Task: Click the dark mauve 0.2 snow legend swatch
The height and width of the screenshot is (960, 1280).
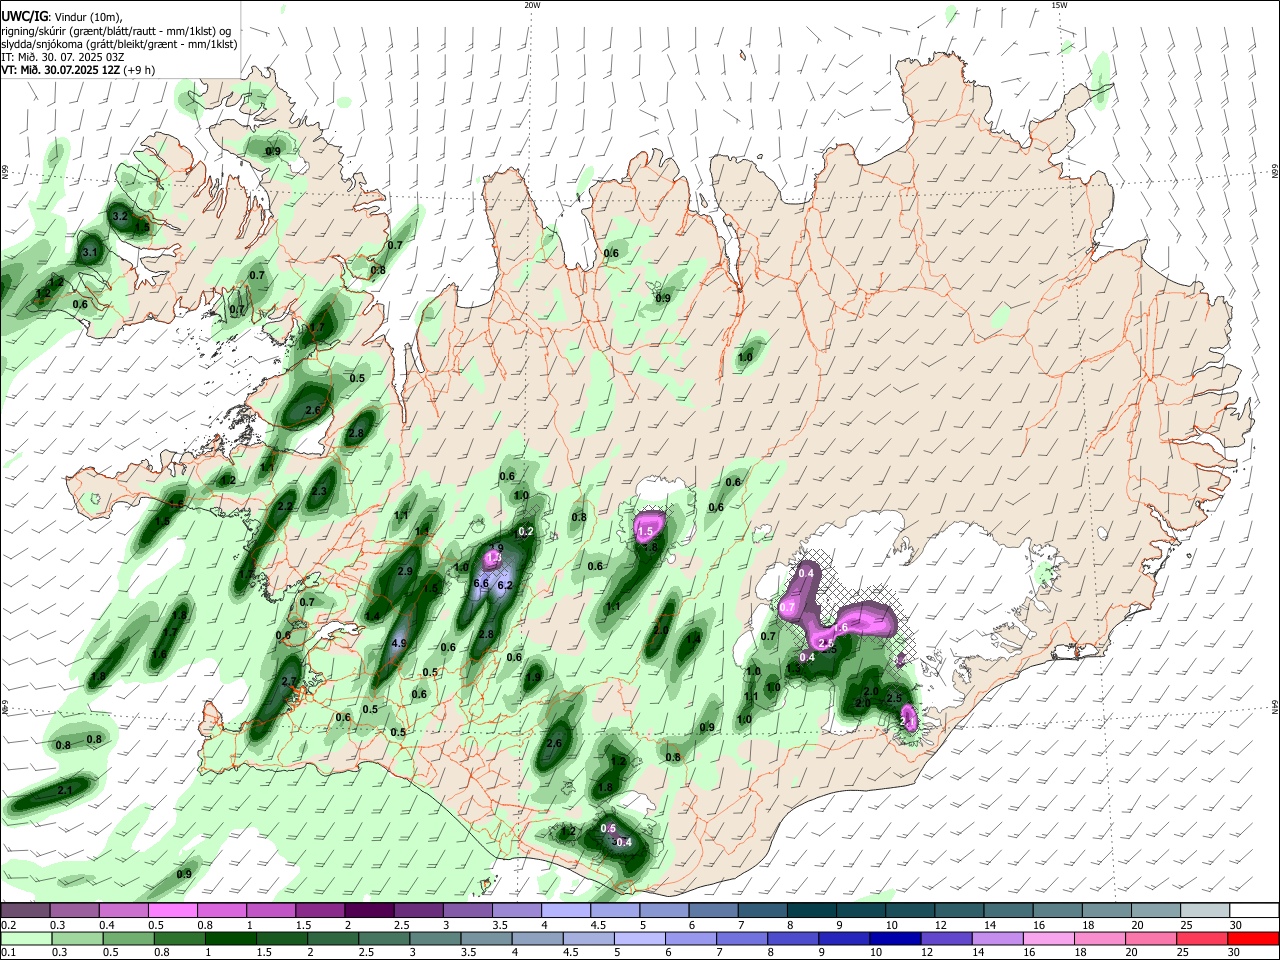Action: tap(25, 910)
